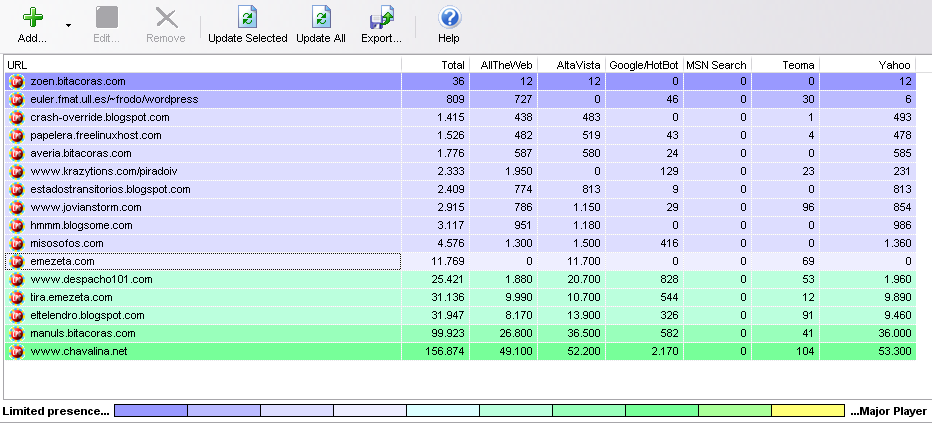Click the Remove X icon
Image resolution: width=932 pixels, height=423 pixels.
(x=166, y=17)
